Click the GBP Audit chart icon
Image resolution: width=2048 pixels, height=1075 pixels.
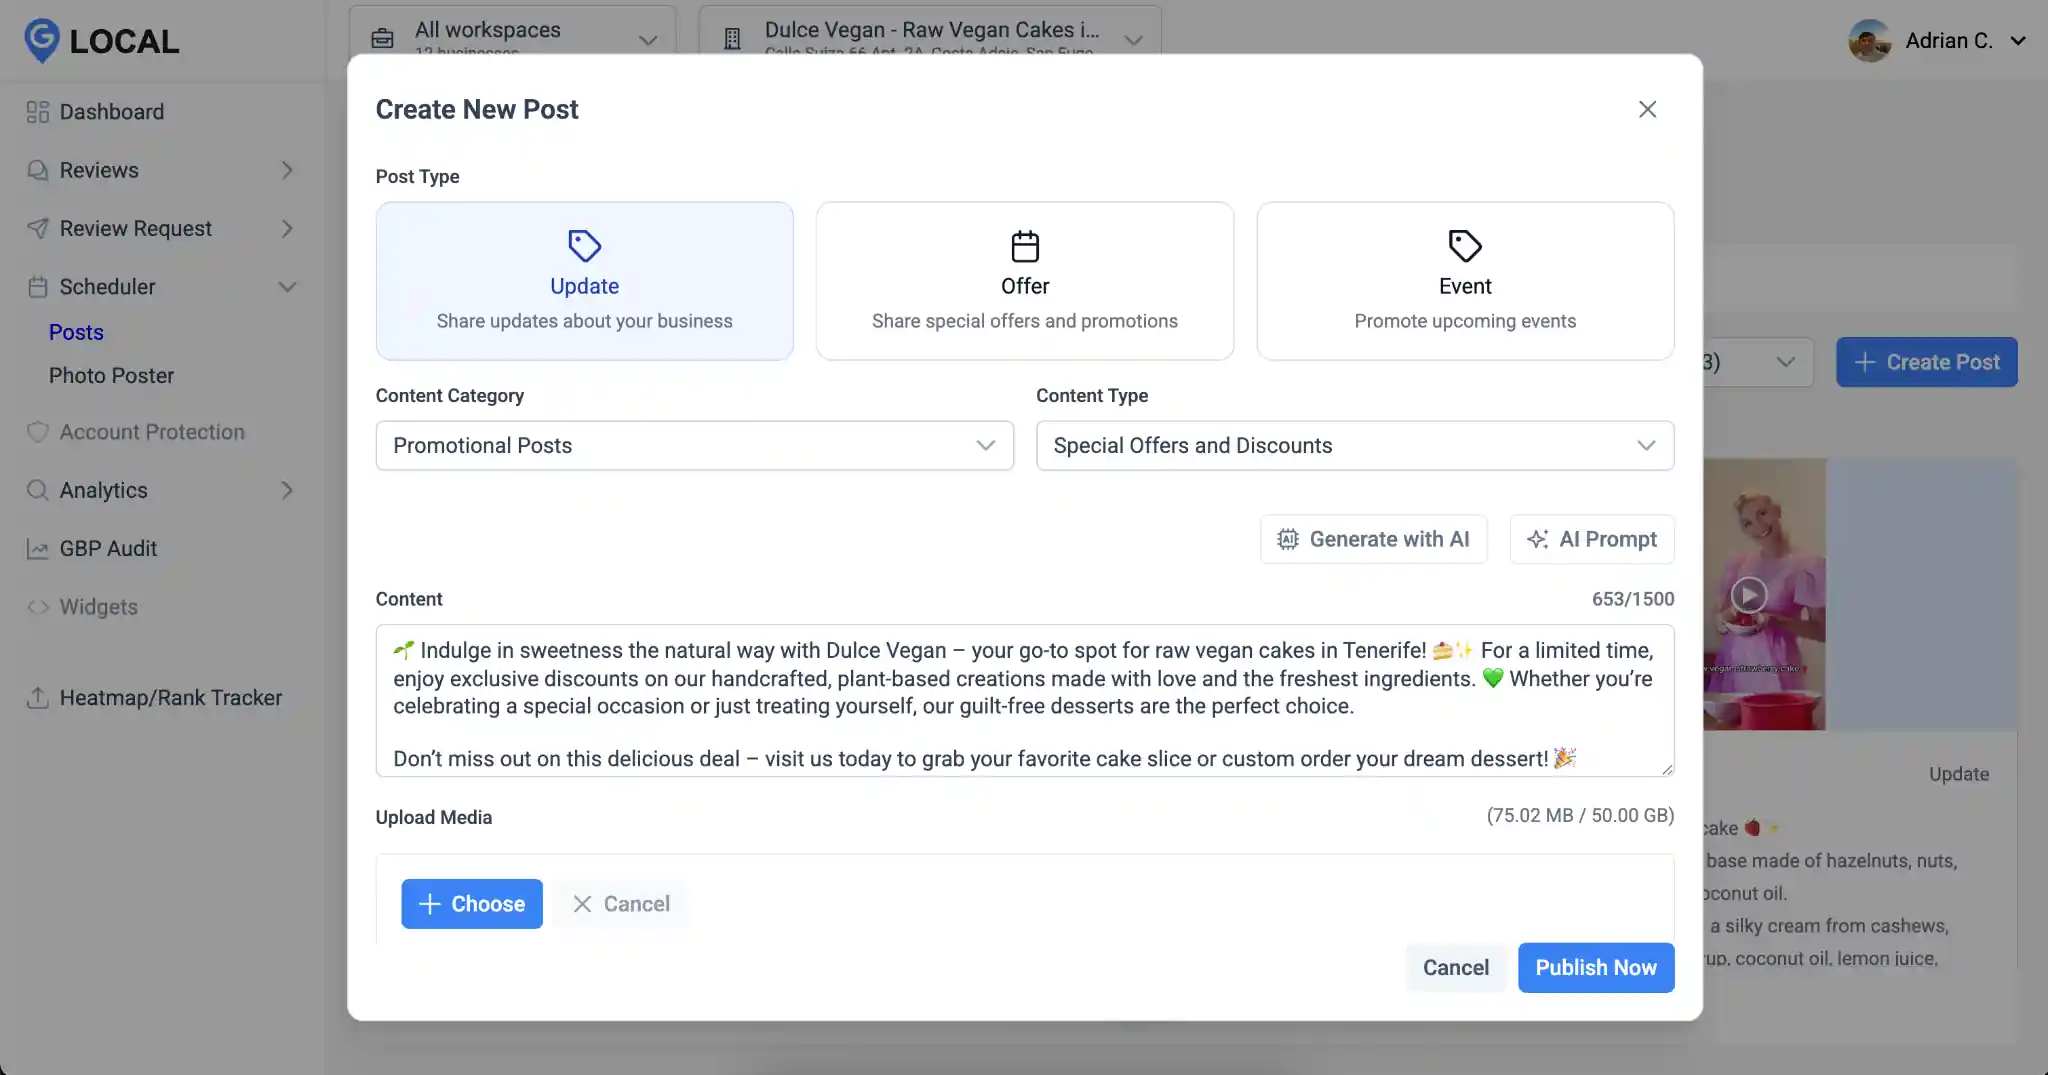tap(38, 549)
